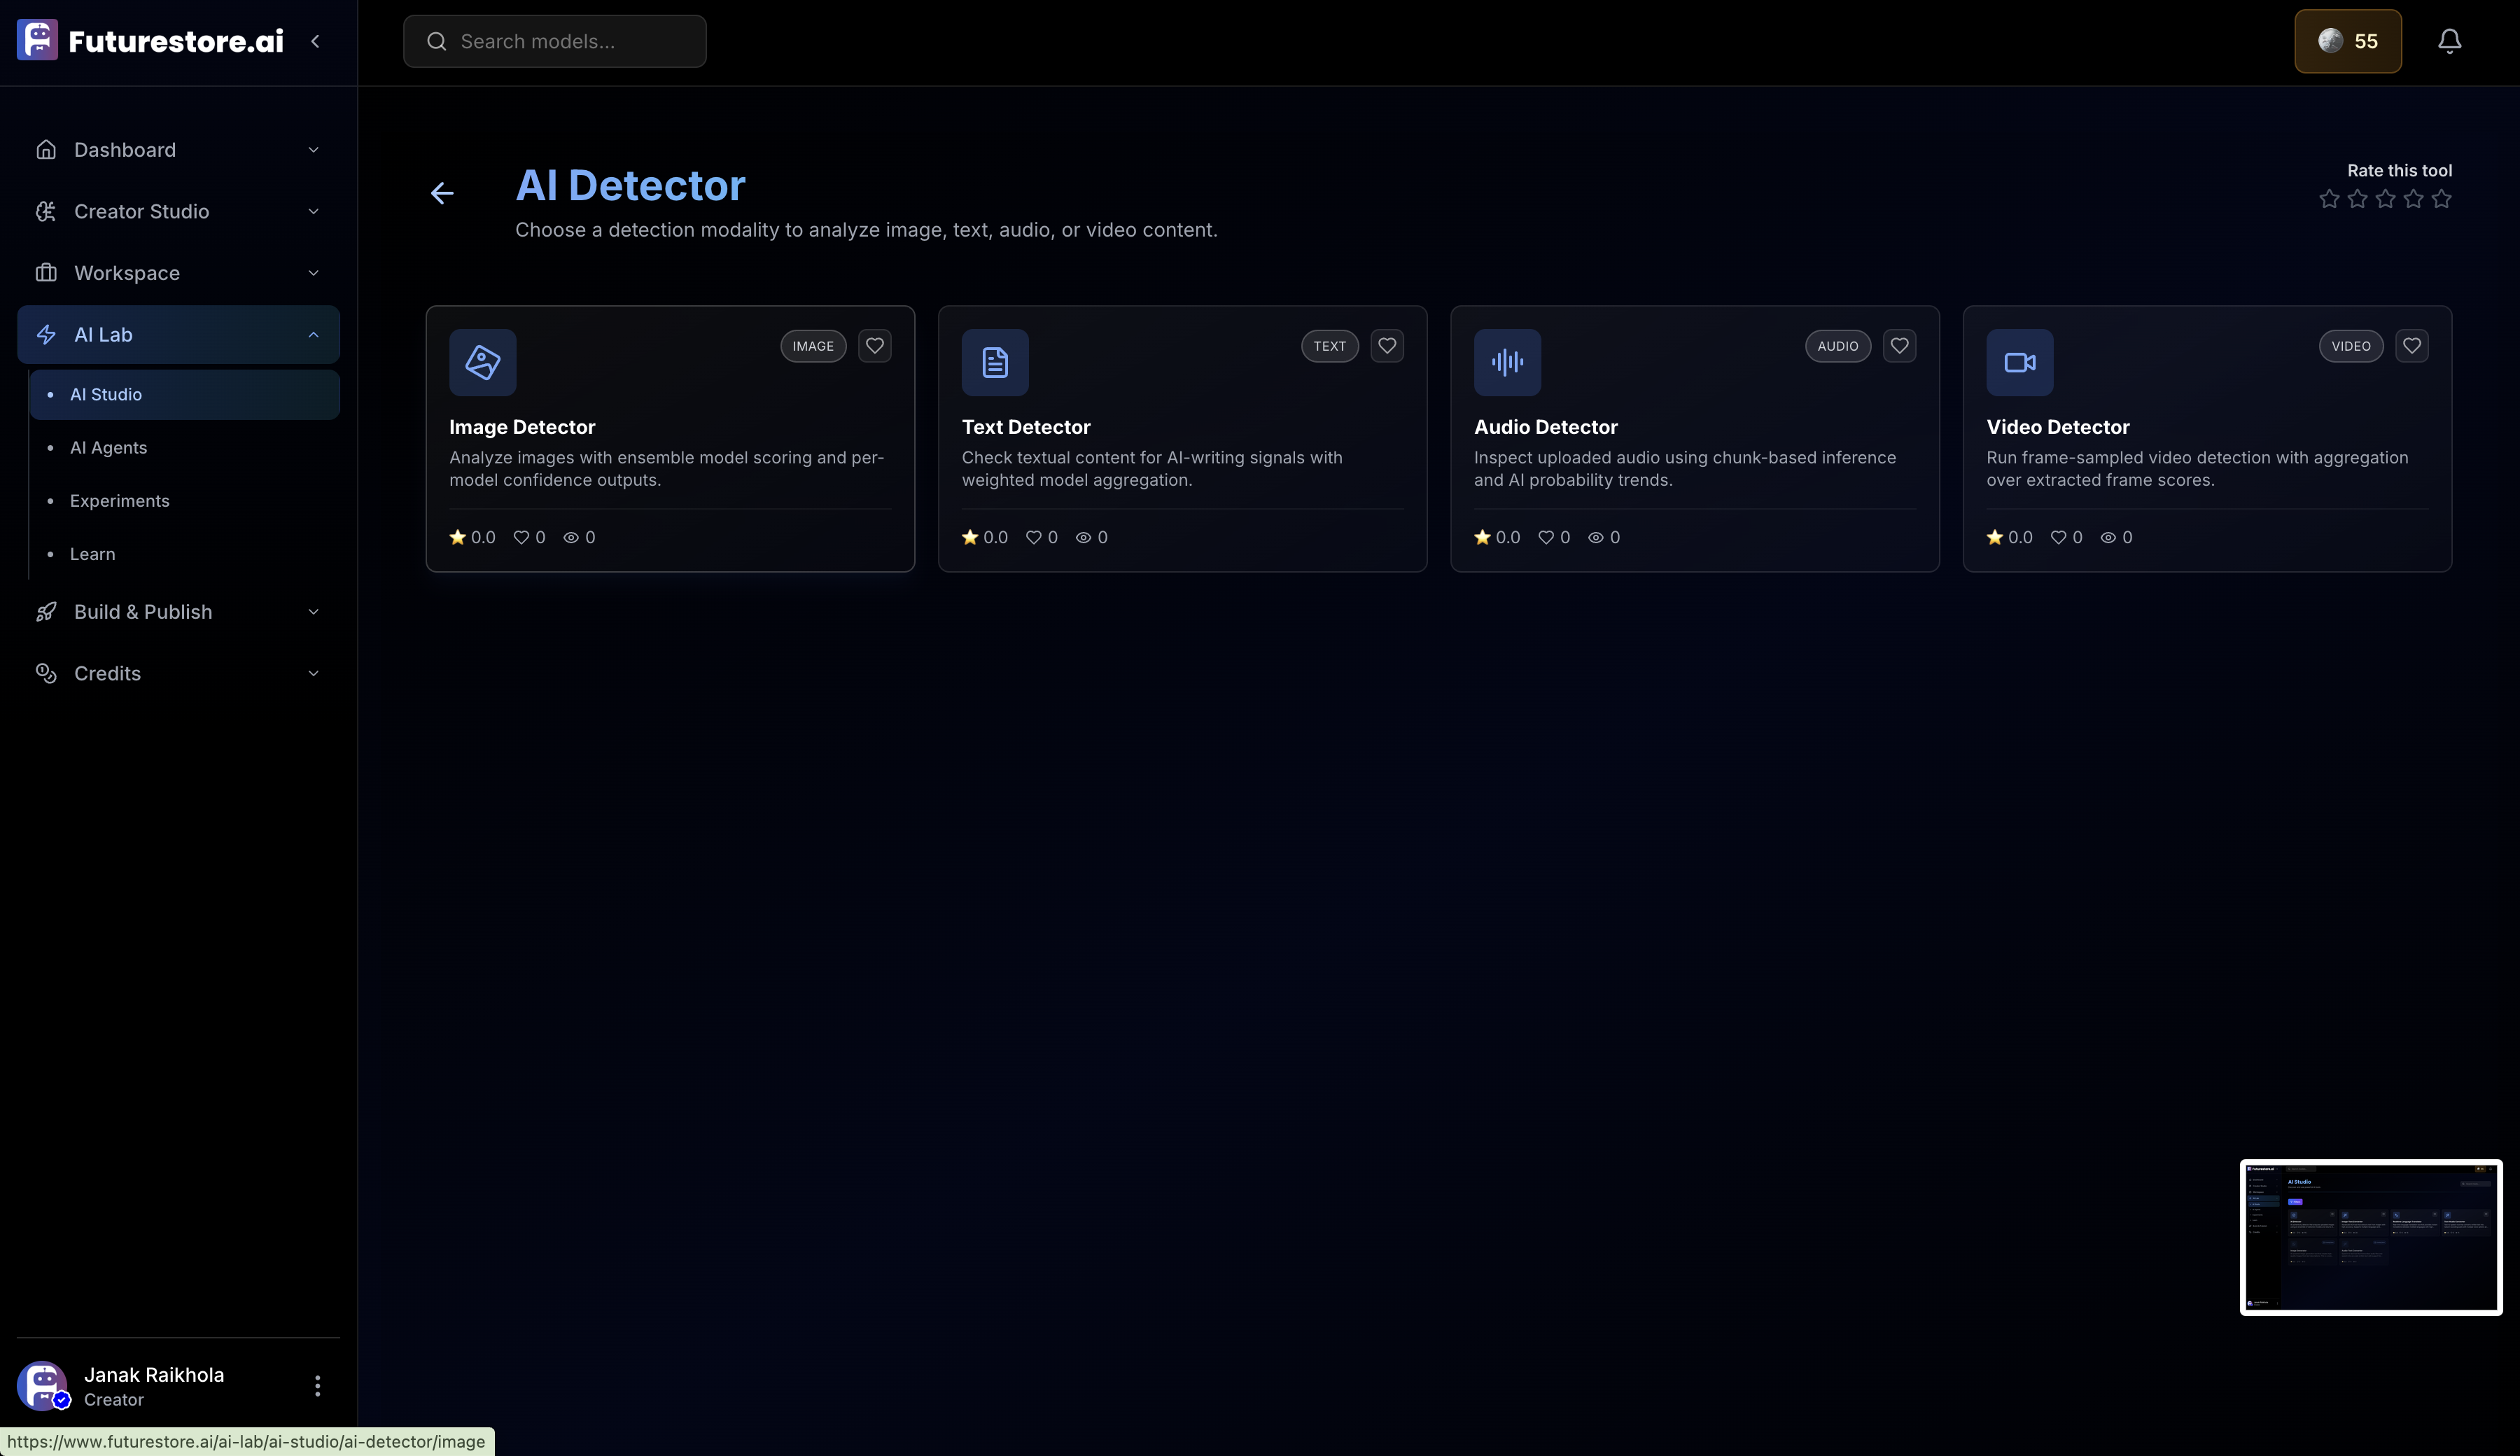Open the Audio Detector title
The image size is (2520, 1456).
(x=1546, y=427)
